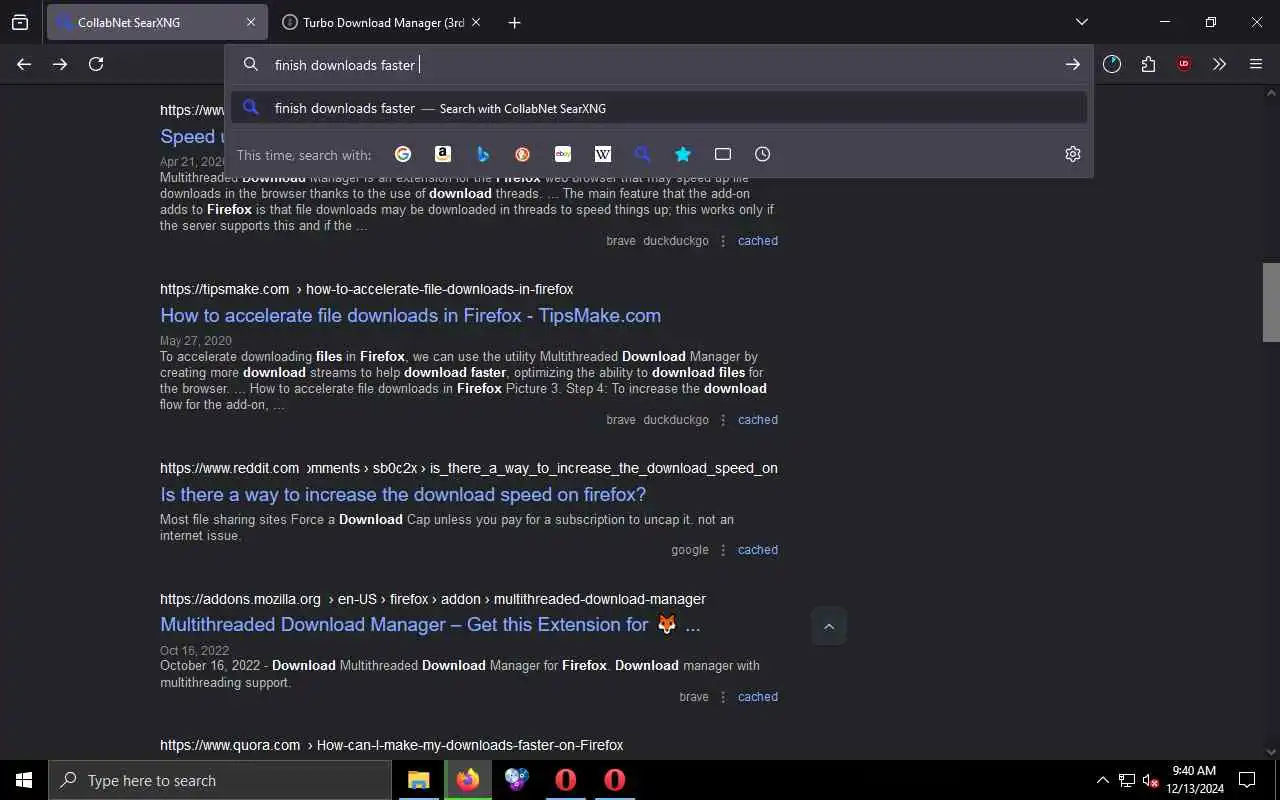Click the www.reddit.com result URL
Screen dimensions: 1280x800
469,468
